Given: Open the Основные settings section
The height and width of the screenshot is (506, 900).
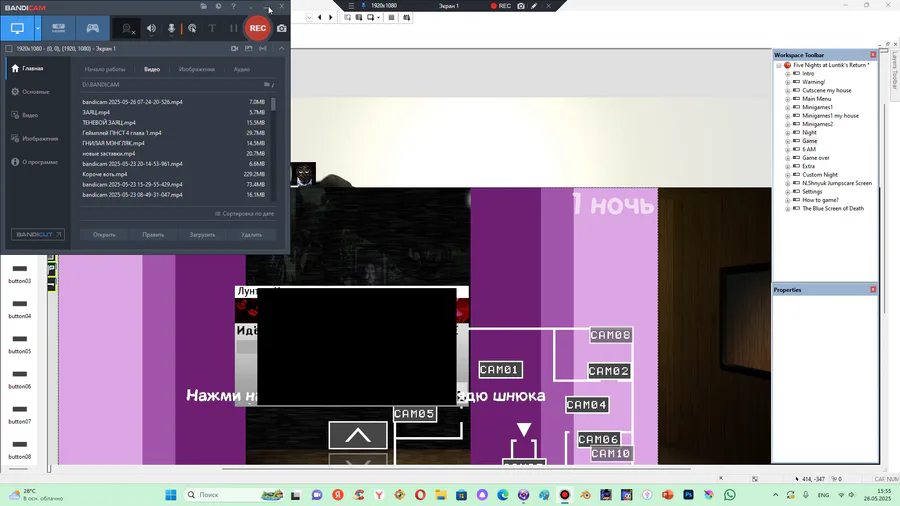Looking at the screenshot, I should pyautogui.click(x=35, y=92).
